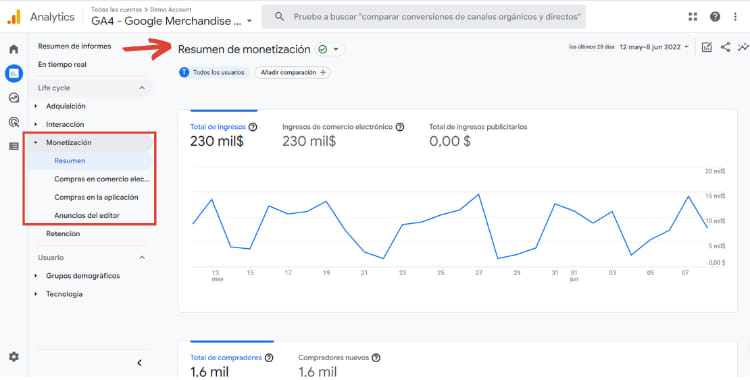This screenshot has height=380, width=750.
Task: Open the property selector dropdown arrow
Action: click(249, 22)
